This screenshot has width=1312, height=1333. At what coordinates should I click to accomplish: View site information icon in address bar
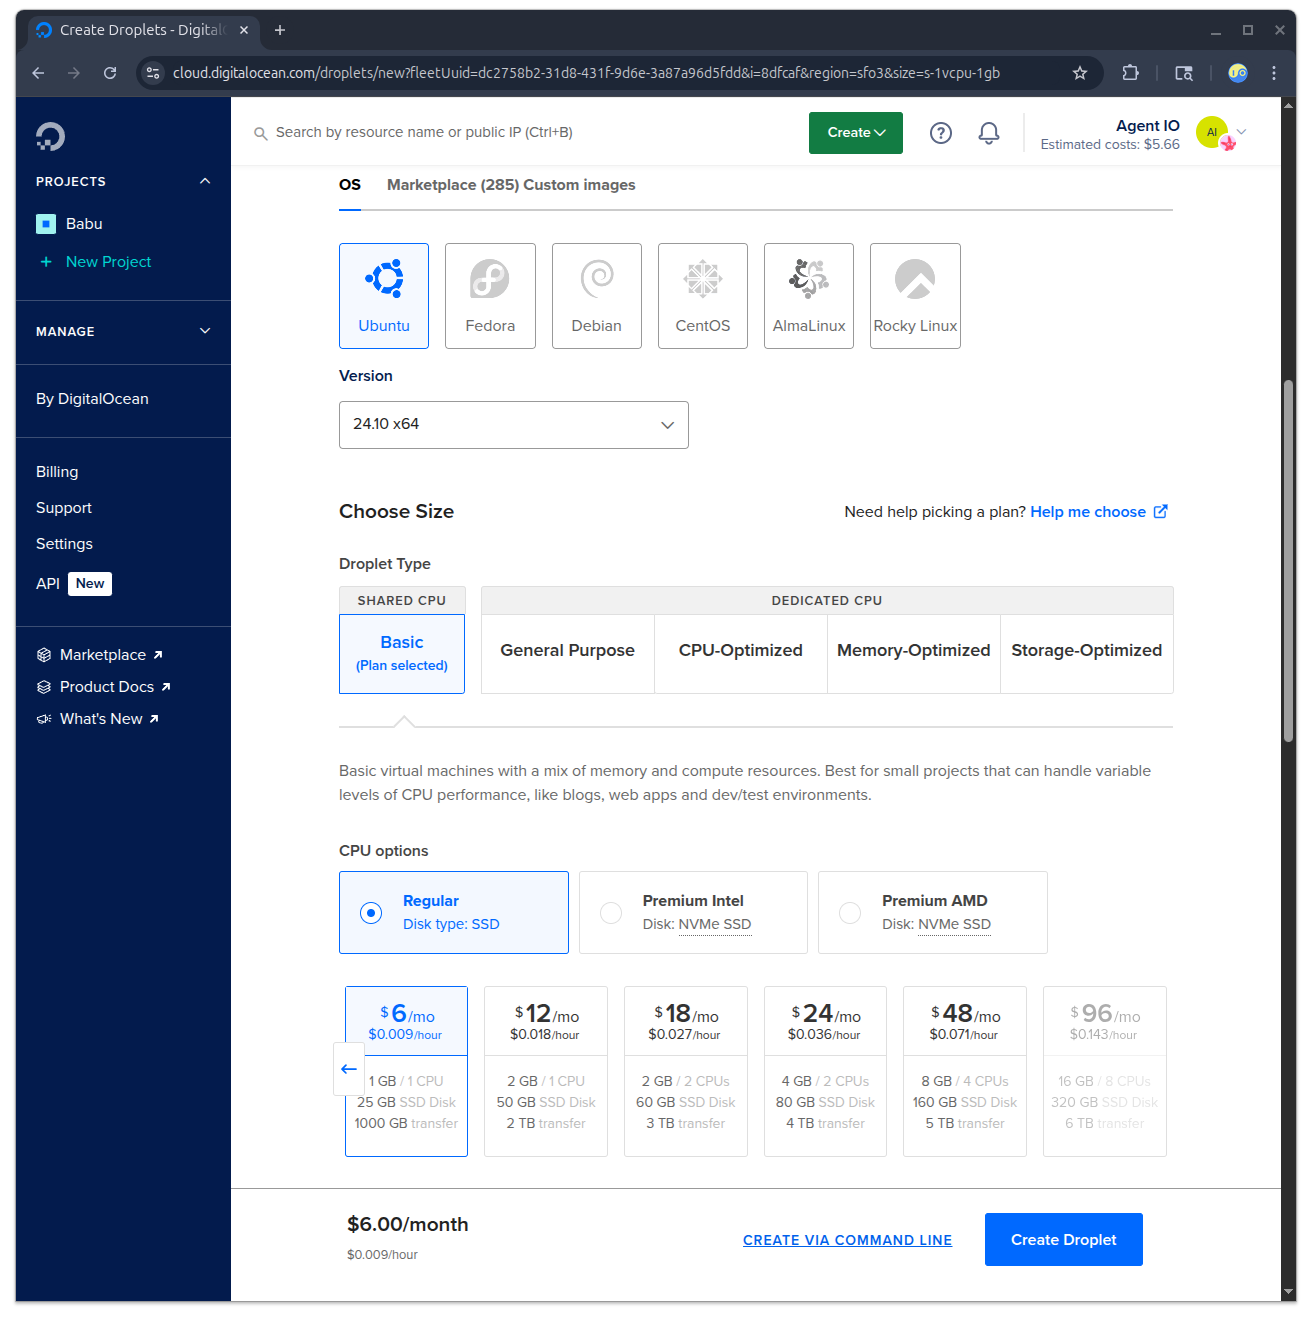pyautogui.click(x=153, y=73)
